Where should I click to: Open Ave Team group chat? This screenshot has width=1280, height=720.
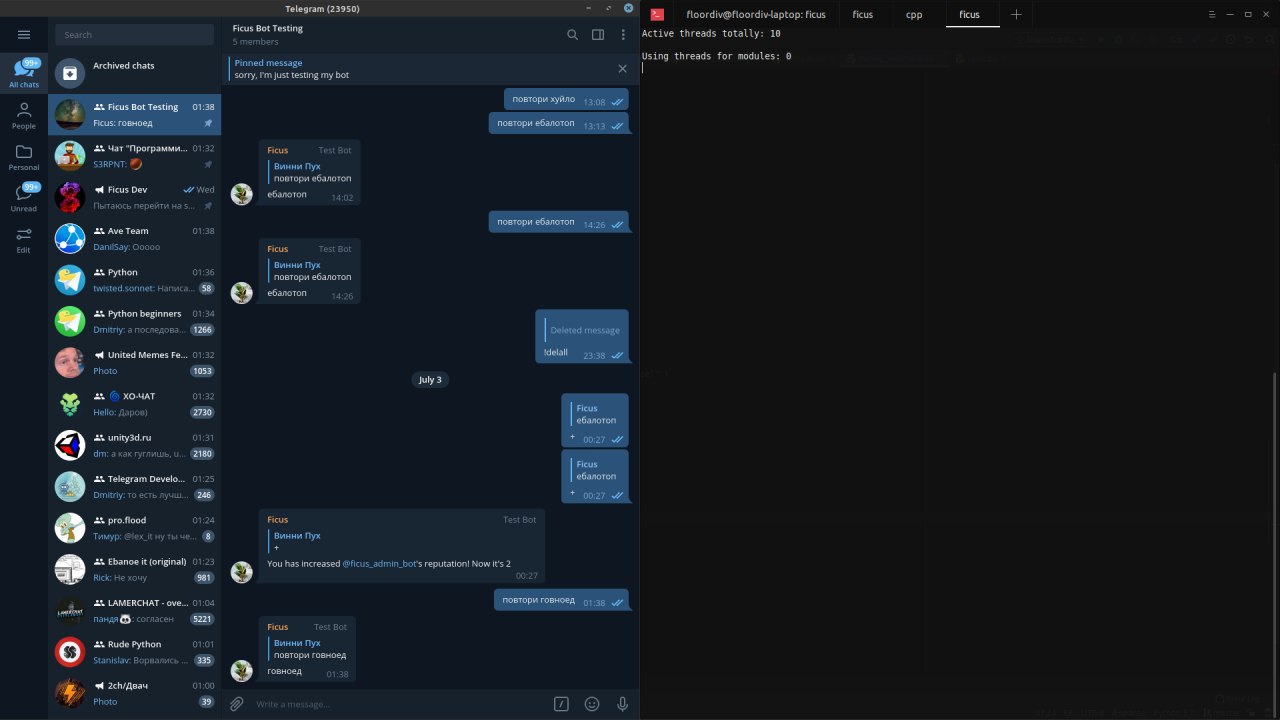point(135,238)
